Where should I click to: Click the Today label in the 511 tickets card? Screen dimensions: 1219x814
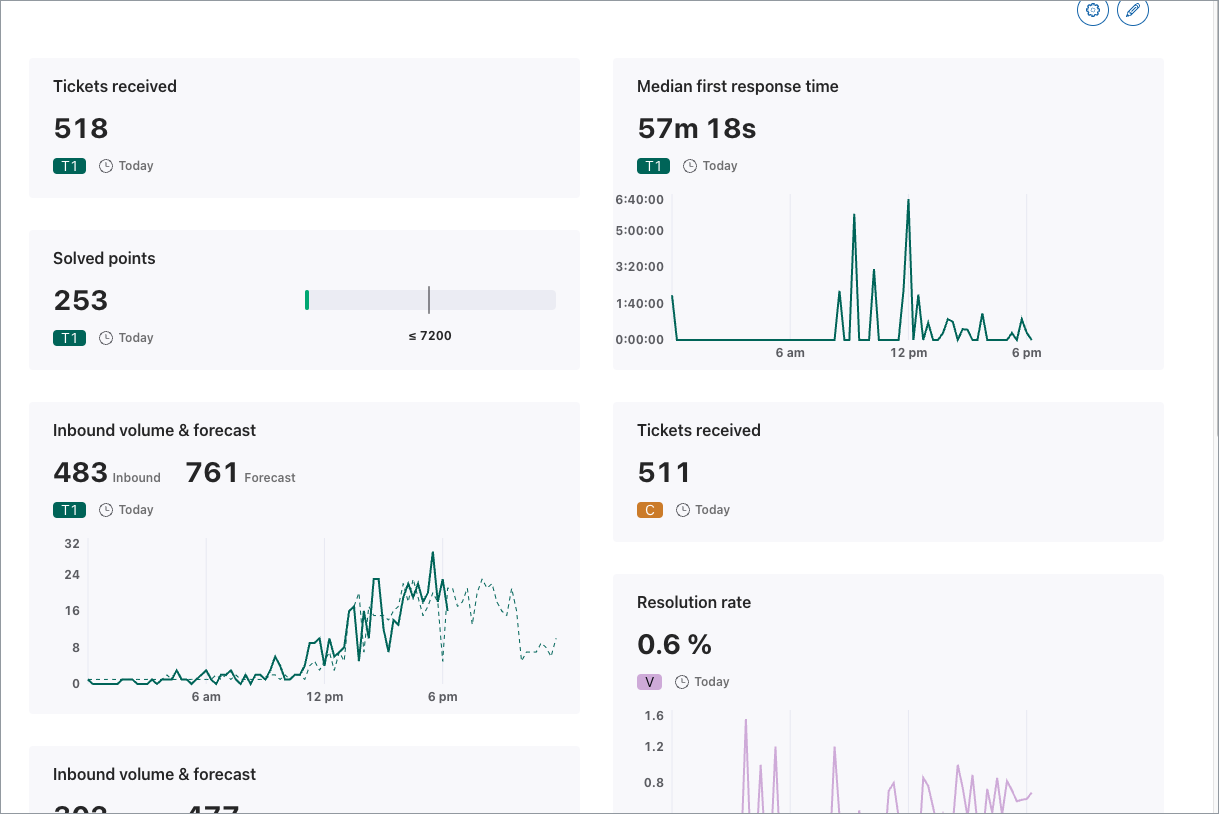[x=712, y=510]
